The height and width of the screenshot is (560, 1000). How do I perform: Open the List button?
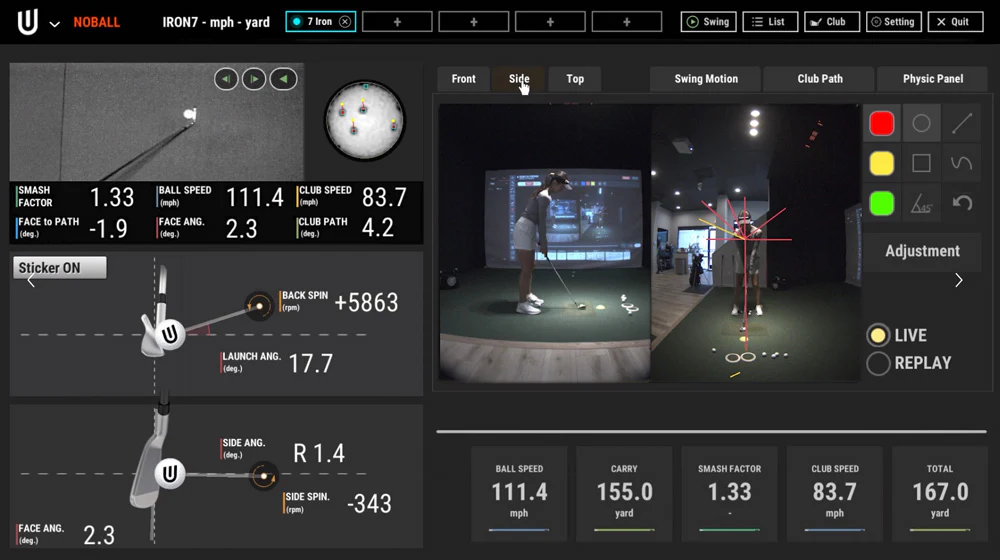click(770, 22)
